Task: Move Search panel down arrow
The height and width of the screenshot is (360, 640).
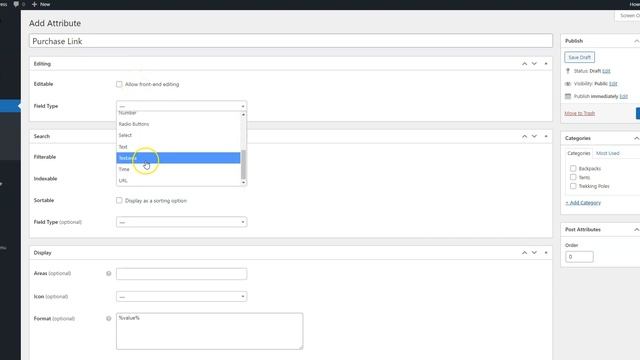Action: [534, 136]
